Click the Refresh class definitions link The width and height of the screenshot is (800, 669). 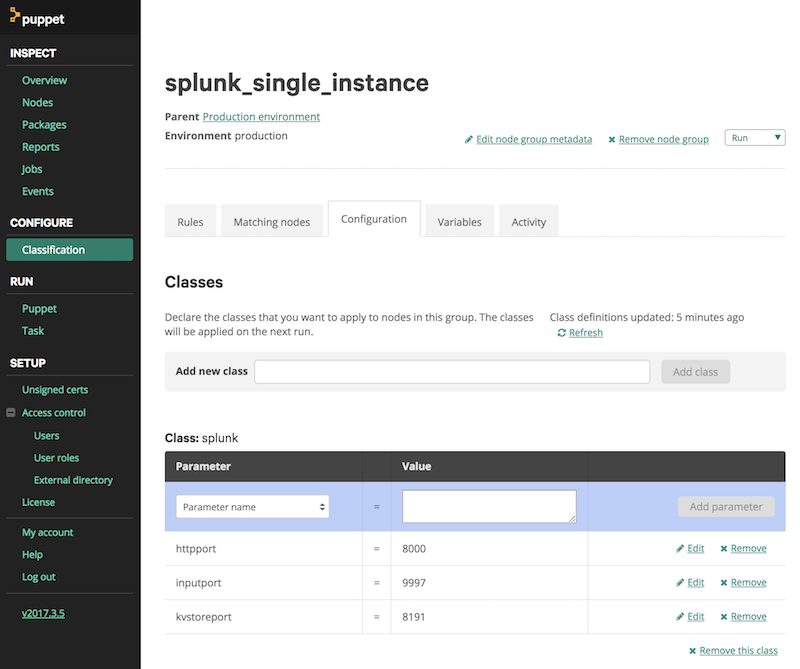586,333
